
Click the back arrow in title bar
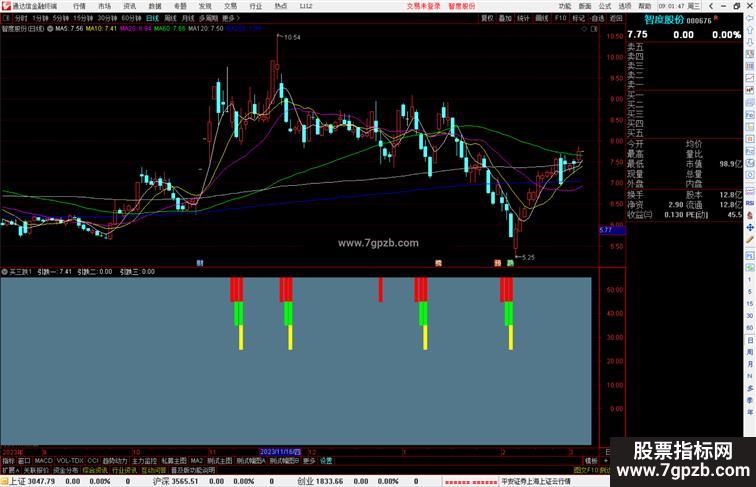[711, 6]
